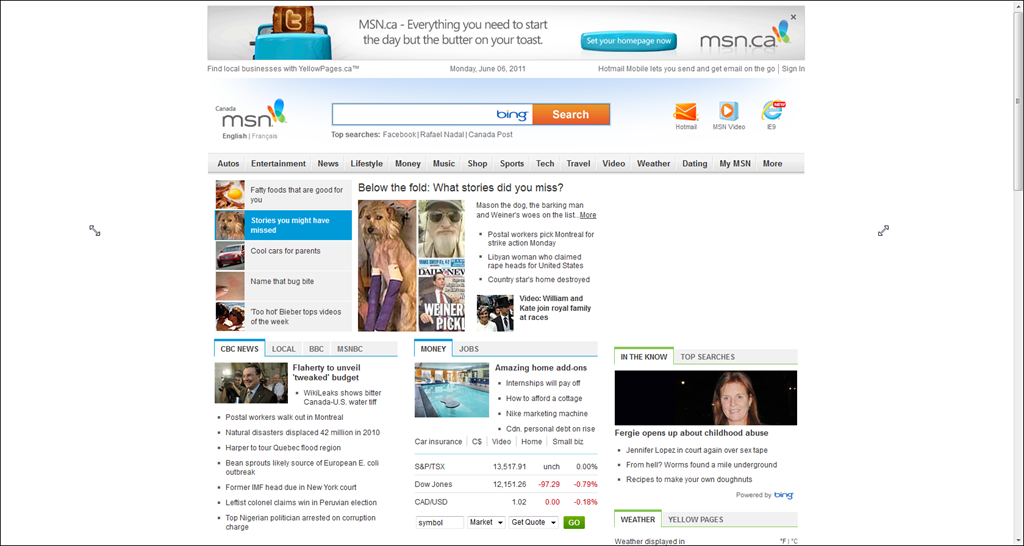Open the Get Quote dropdown

click(534, 522)
